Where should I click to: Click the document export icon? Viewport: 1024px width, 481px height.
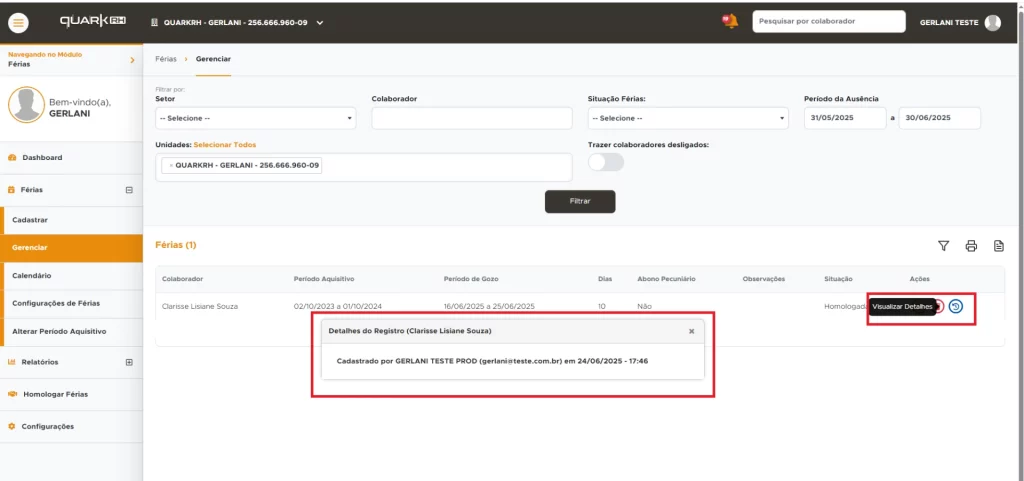[998, 246]
